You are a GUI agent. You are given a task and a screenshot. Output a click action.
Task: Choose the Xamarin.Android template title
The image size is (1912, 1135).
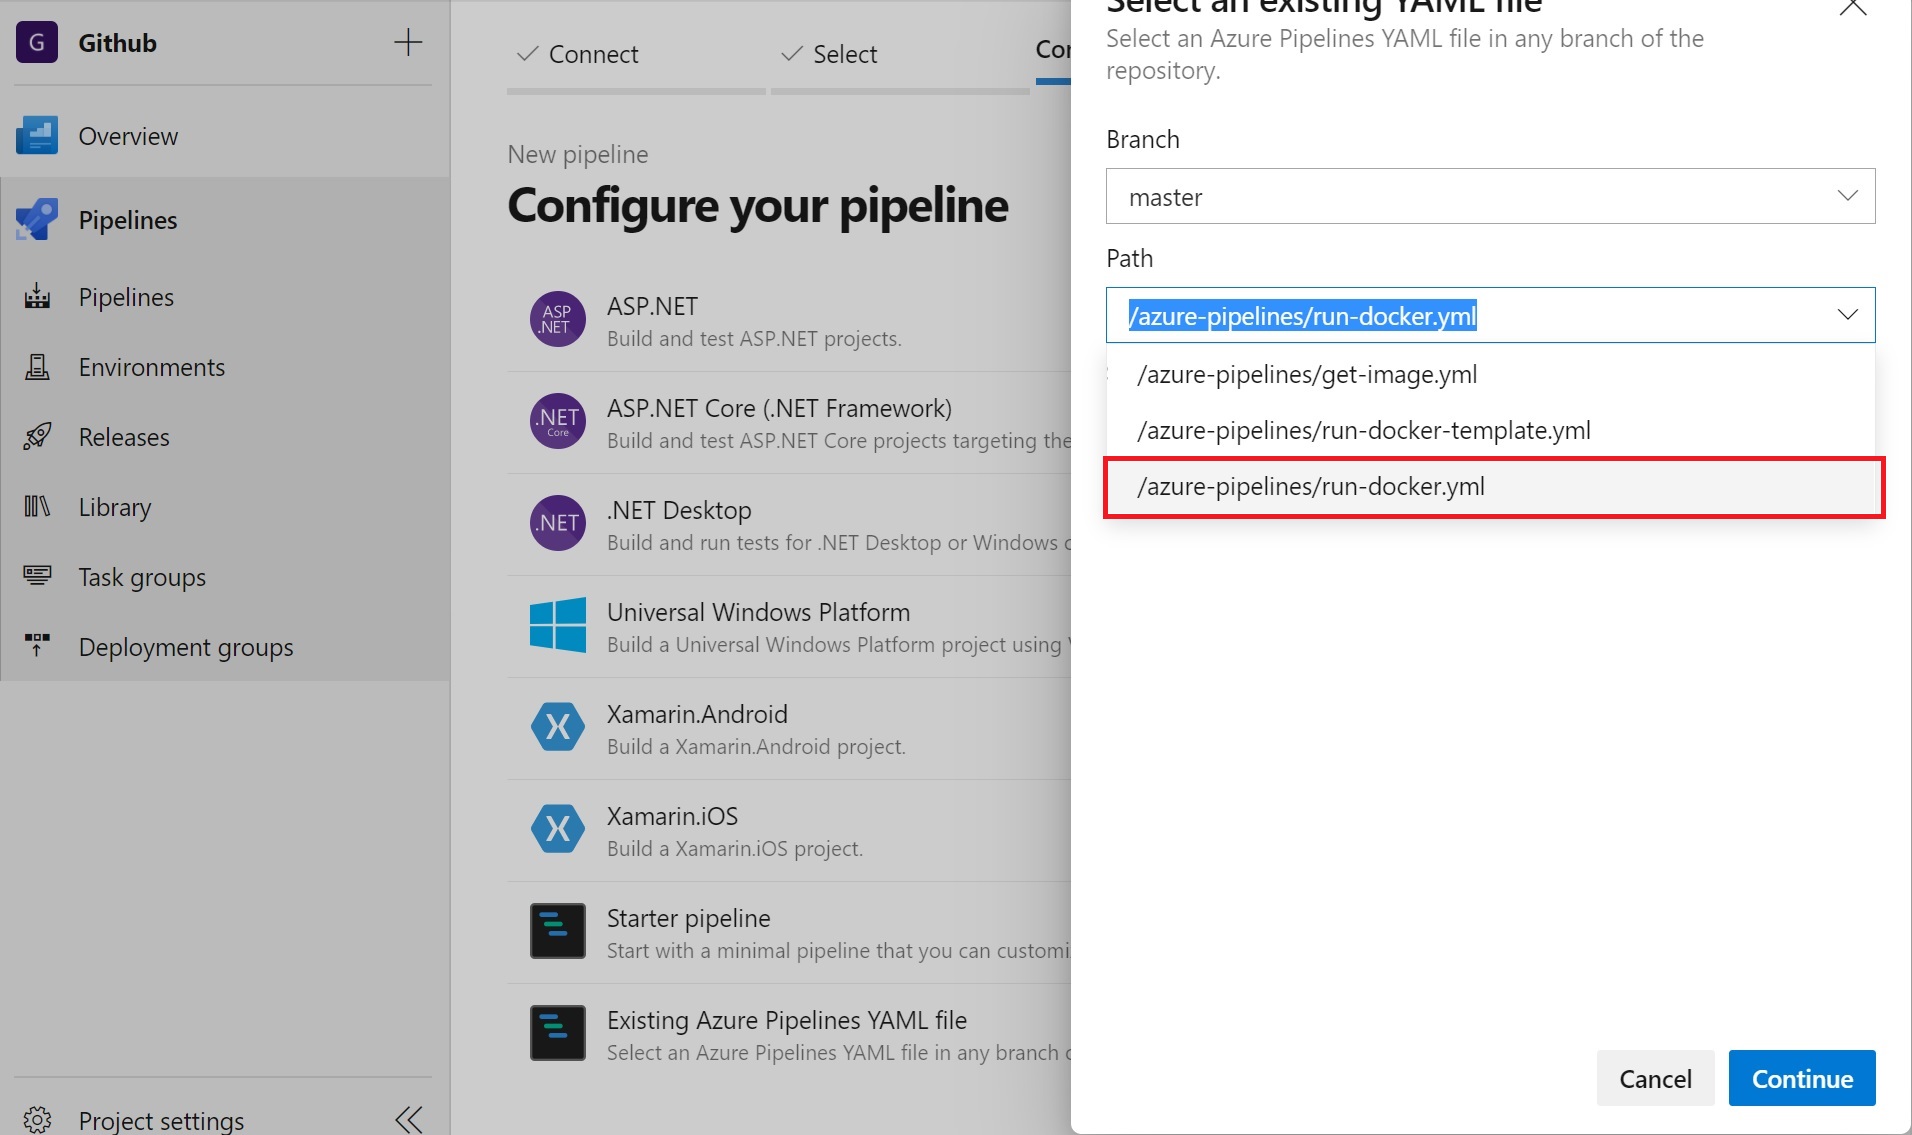(x=697, y=714)
